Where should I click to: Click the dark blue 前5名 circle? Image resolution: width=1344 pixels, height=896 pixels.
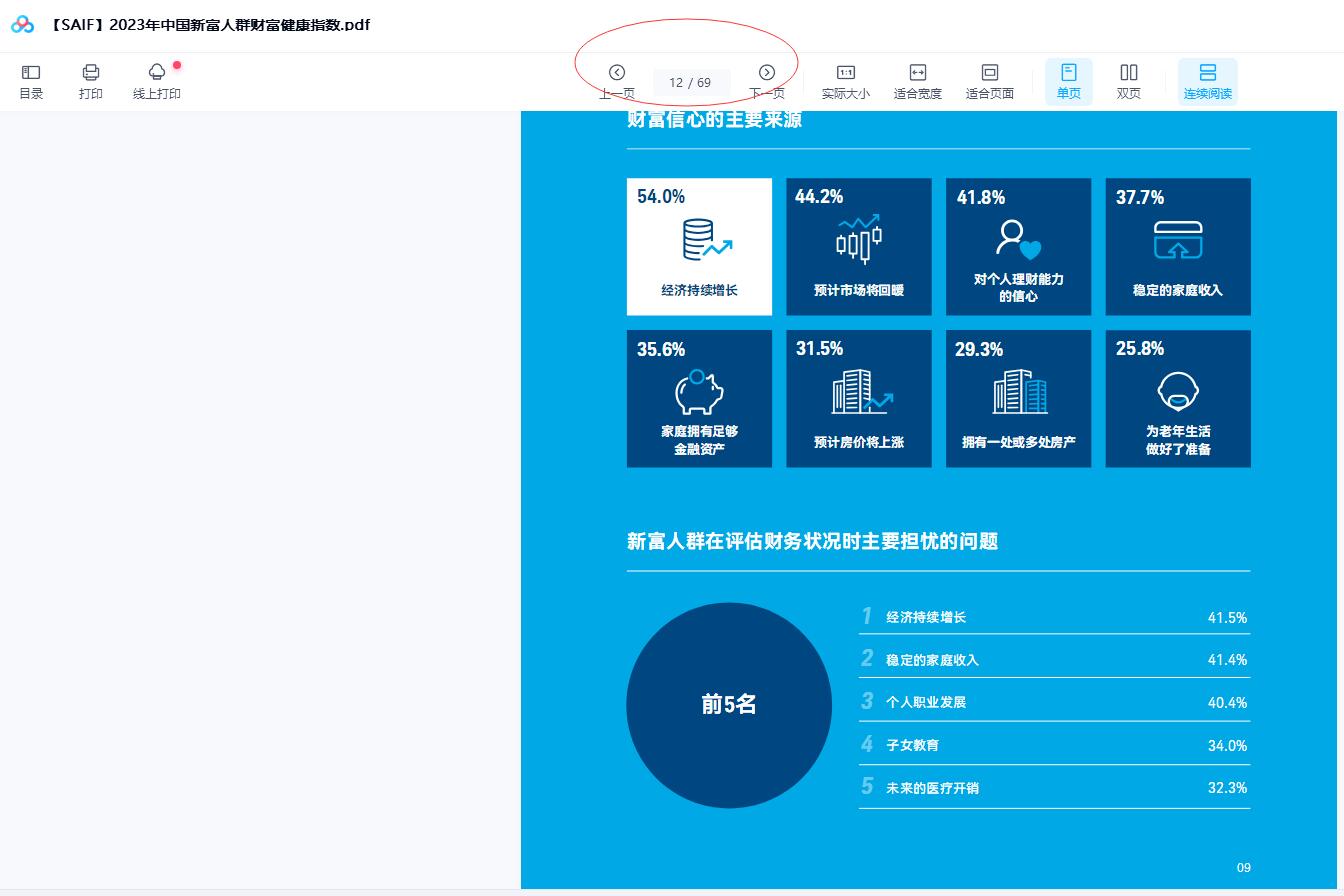pyautogui.click(x=729, y=705)
